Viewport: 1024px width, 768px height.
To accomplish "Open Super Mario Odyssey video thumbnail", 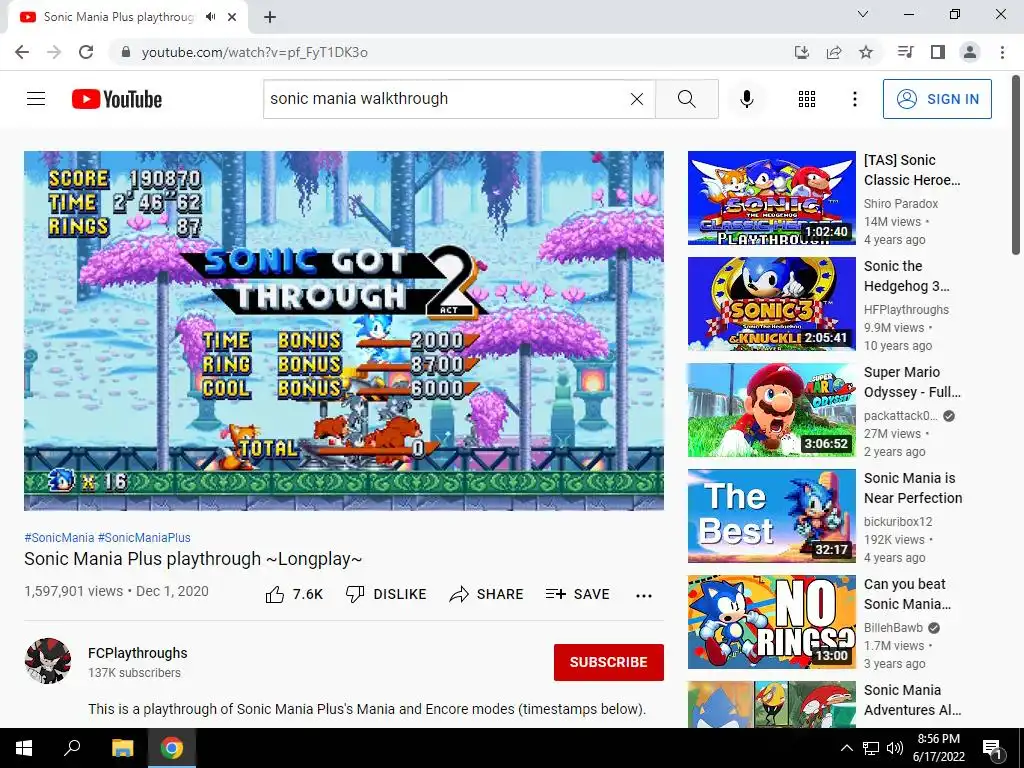I will (772, 410).
